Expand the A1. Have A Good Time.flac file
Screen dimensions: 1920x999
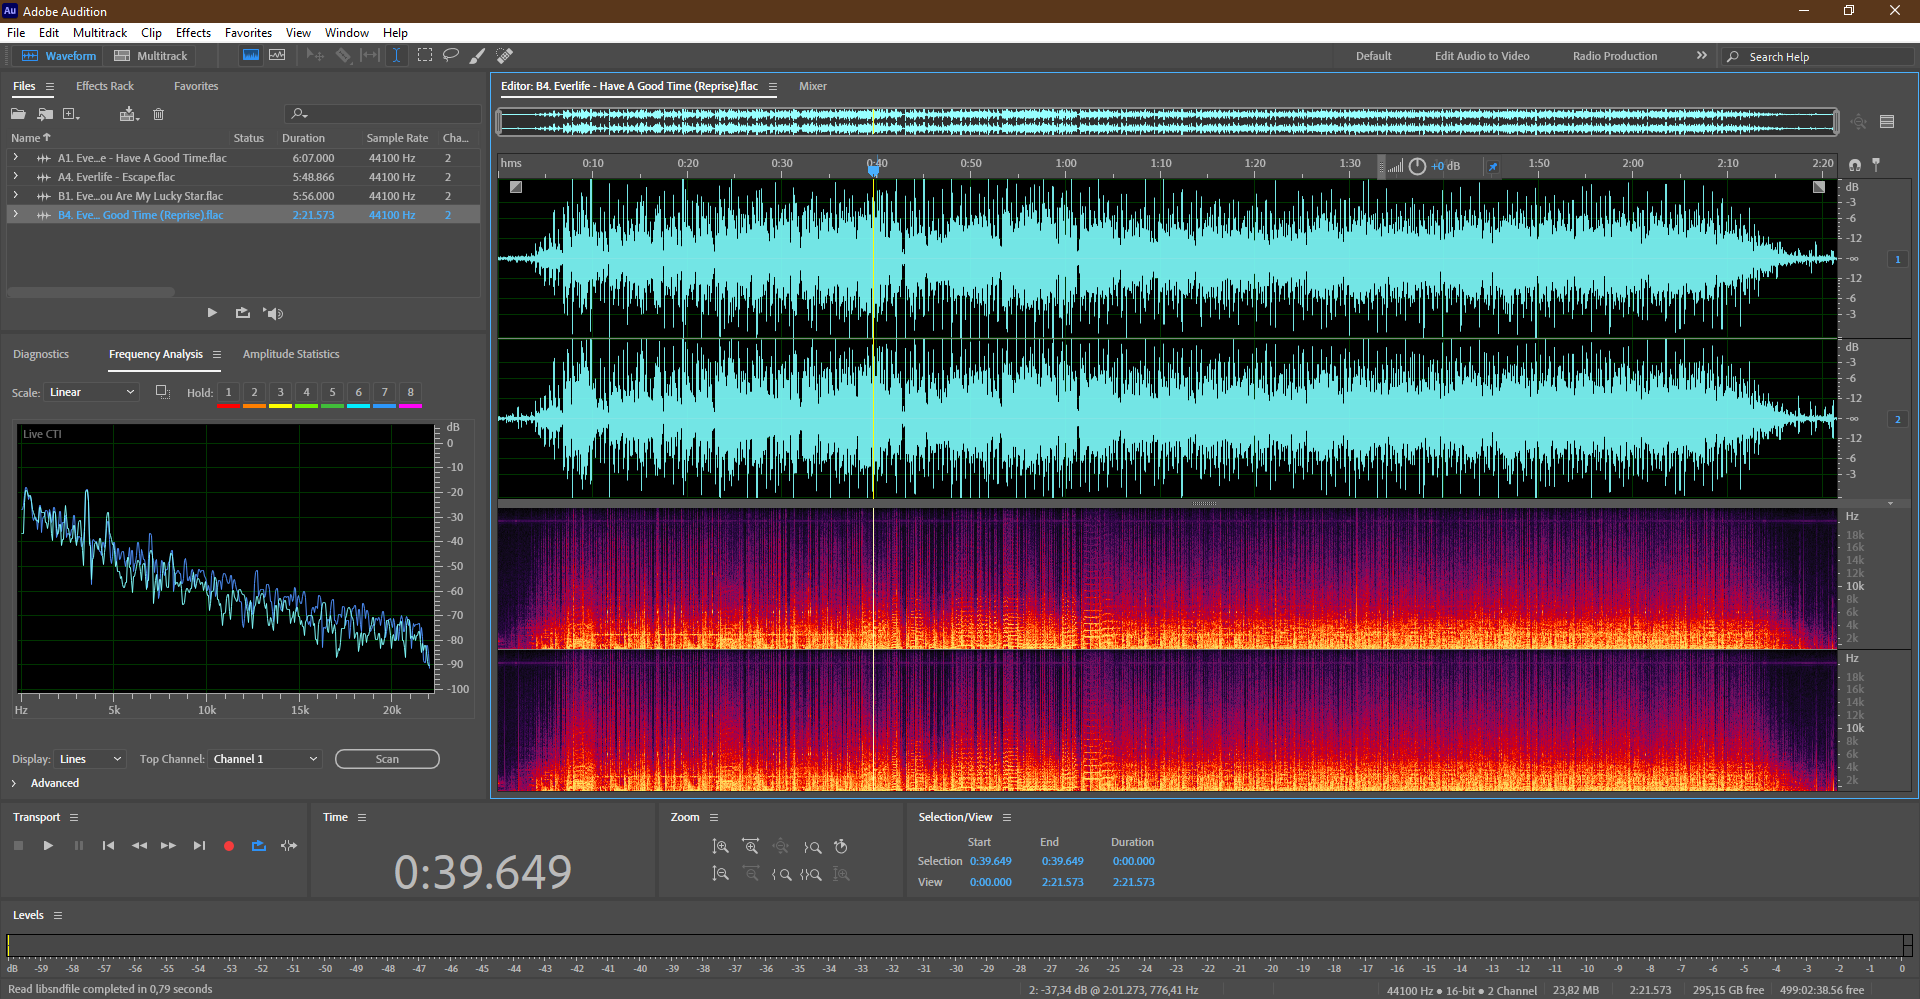[x=15, y=158]
